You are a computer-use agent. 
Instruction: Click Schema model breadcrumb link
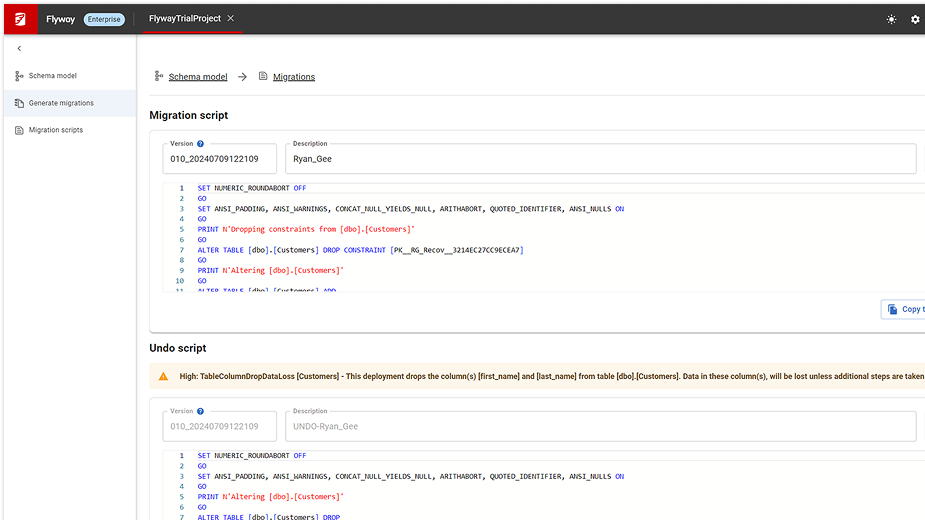[x=197, y=77]
